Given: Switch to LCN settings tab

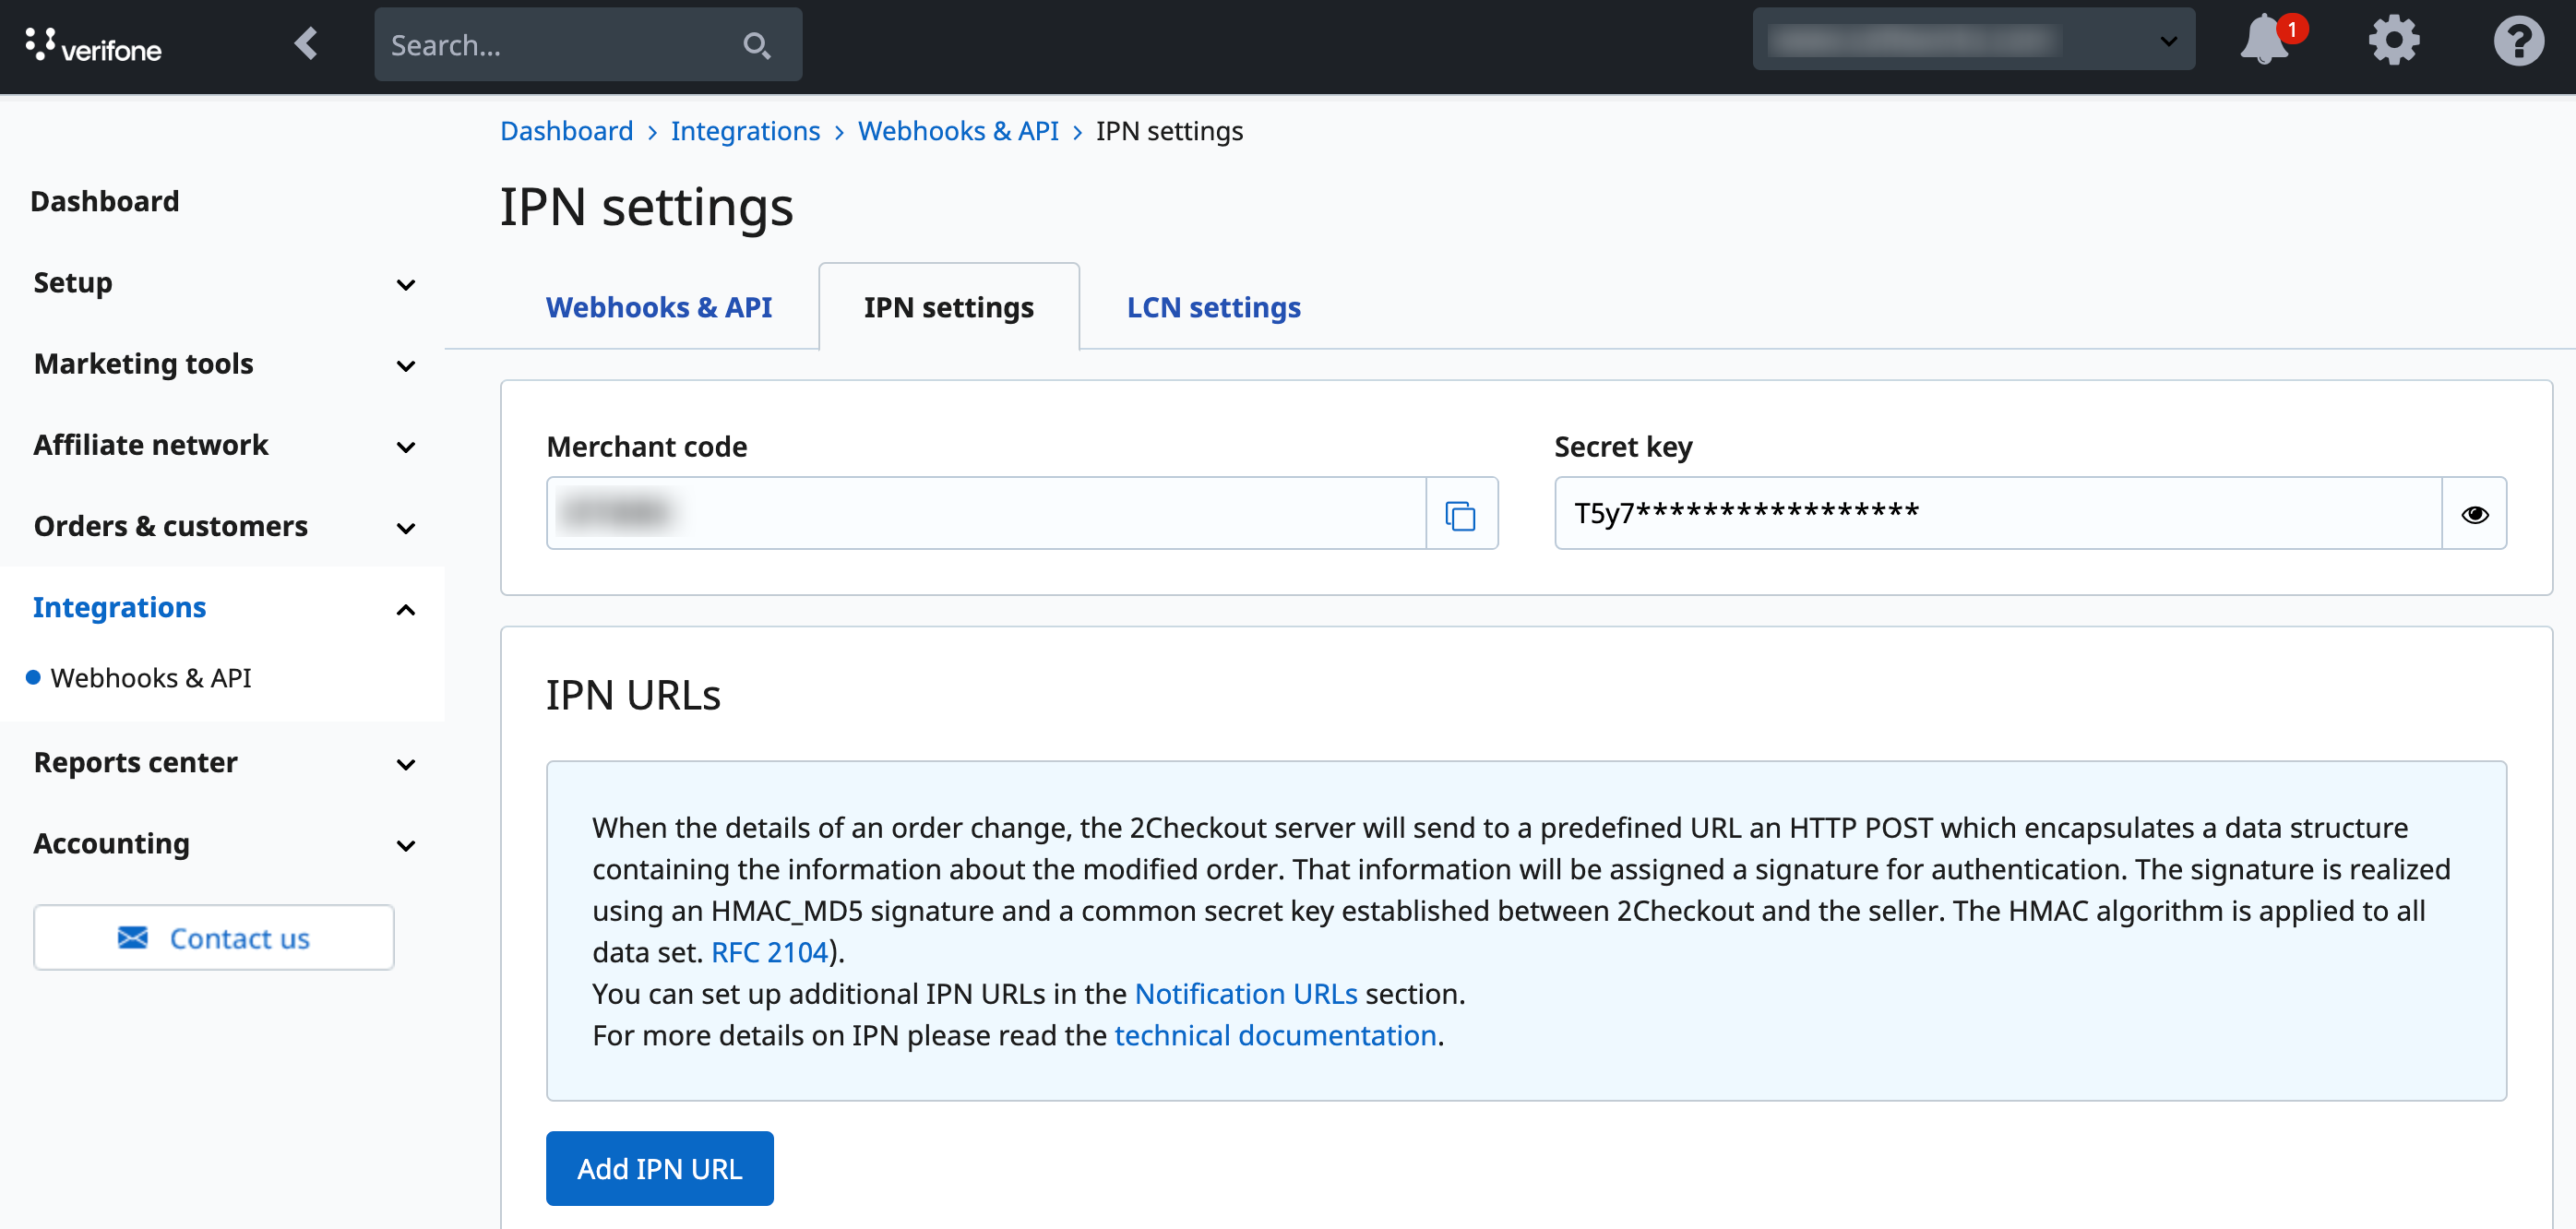Looking at the screenshot, I should pos(1213,307).
